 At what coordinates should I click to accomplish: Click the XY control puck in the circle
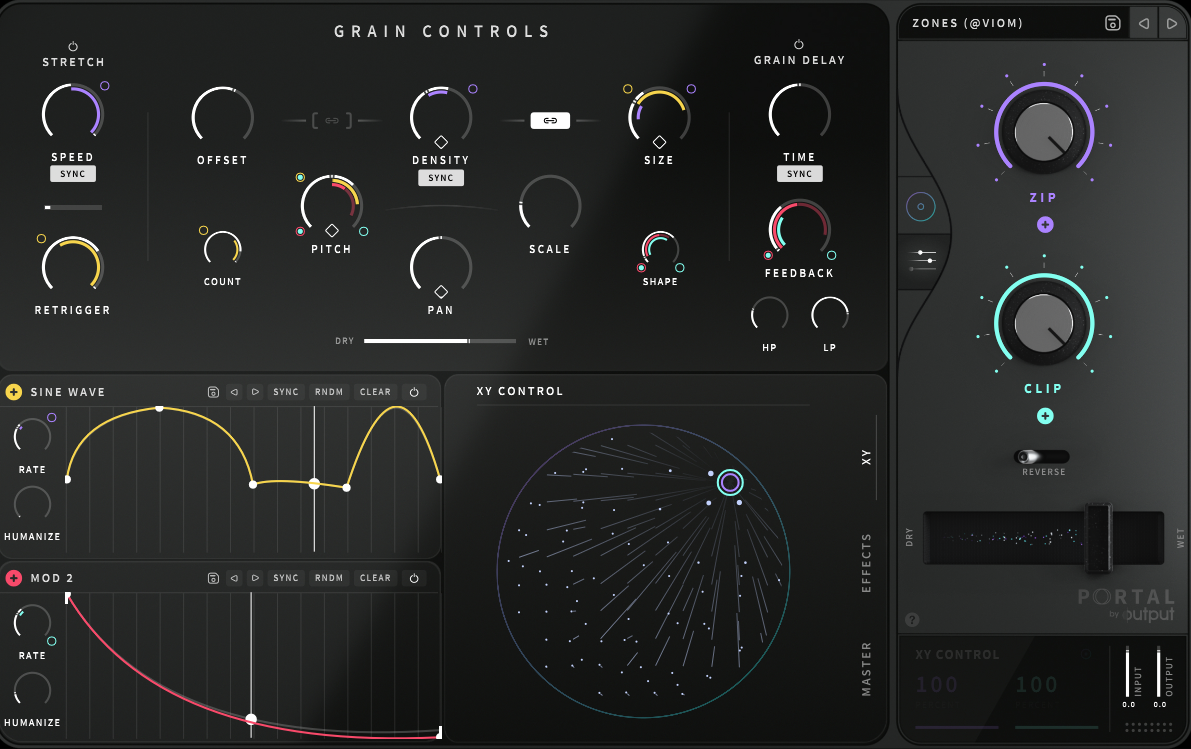pyautogui.click(x=730, y=483)
